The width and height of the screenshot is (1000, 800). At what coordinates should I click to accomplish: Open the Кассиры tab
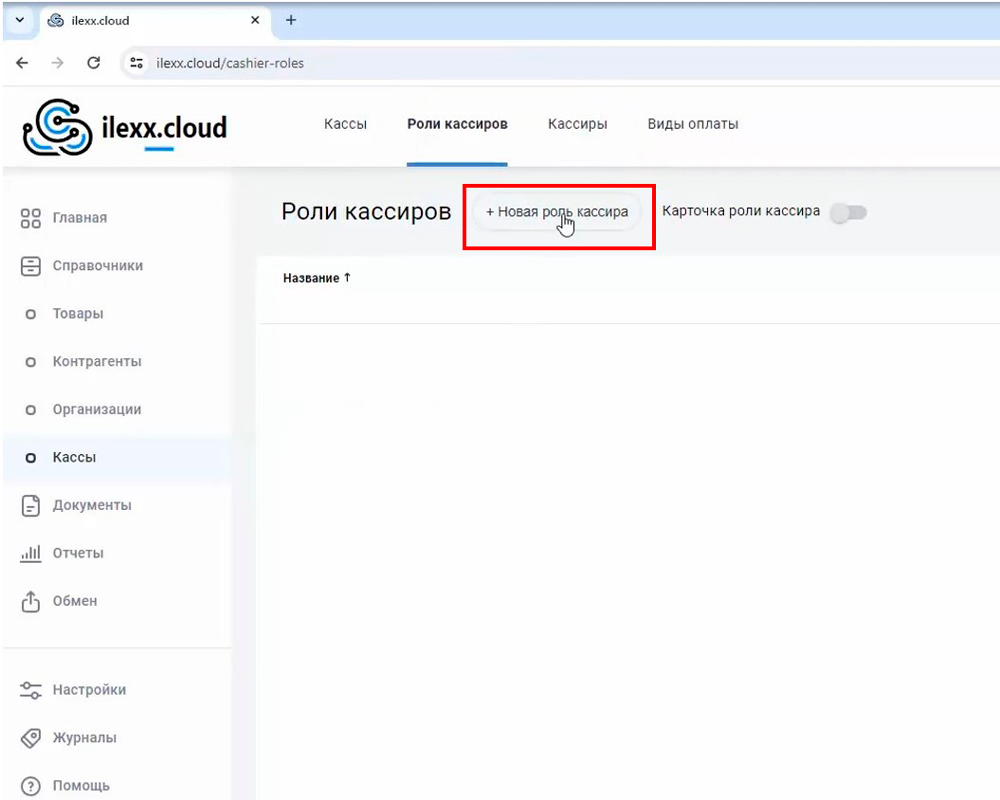[x=577, y=124]
